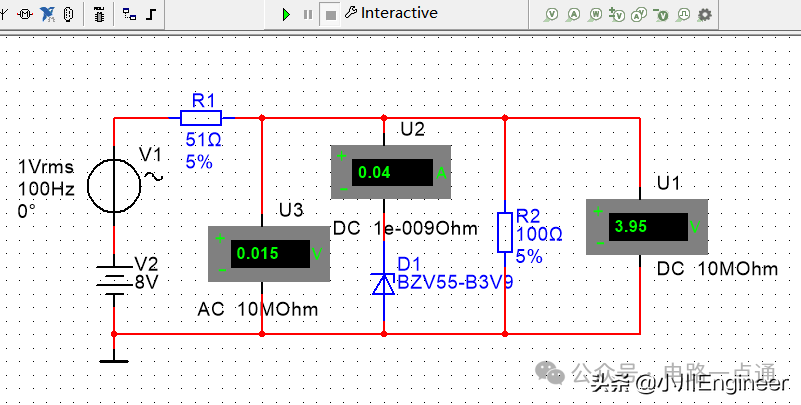Click U3 voltmeter showing 0.015 V

[269, 253]
